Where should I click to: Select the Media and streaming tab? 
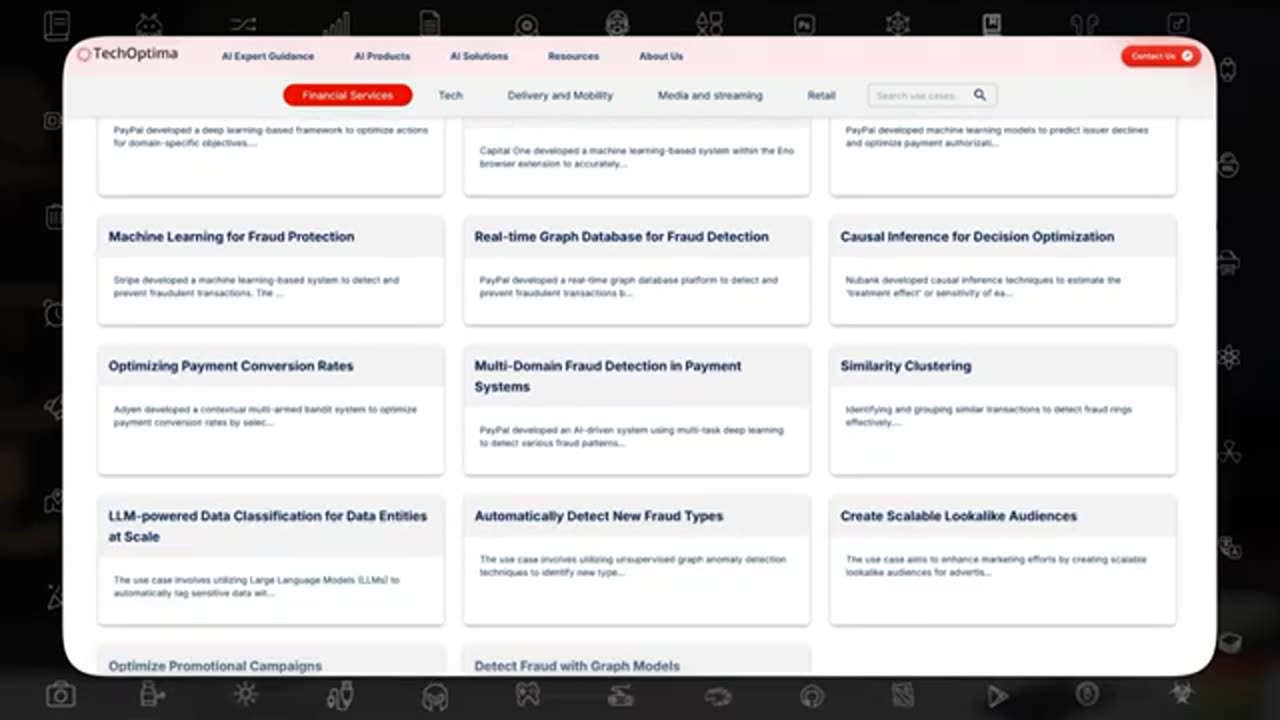(710, 95)
